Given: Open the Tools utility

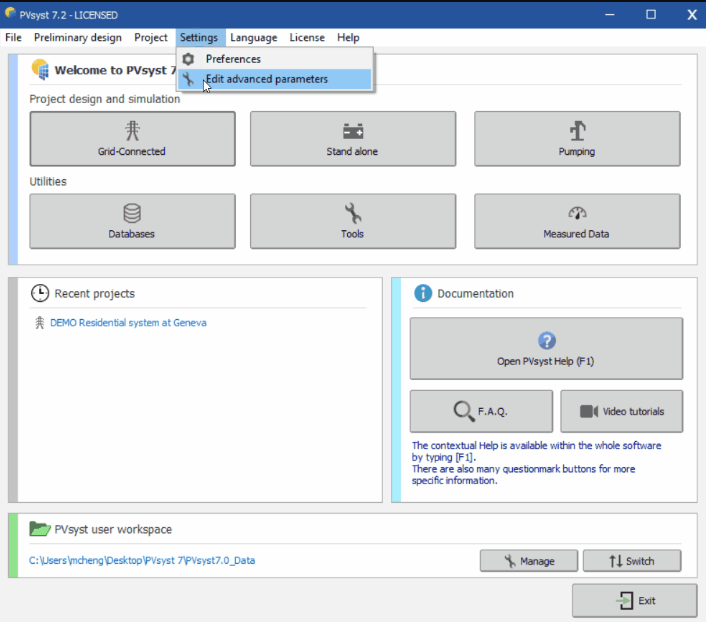Looking at the screenshot, I should (x=353, y=221).
